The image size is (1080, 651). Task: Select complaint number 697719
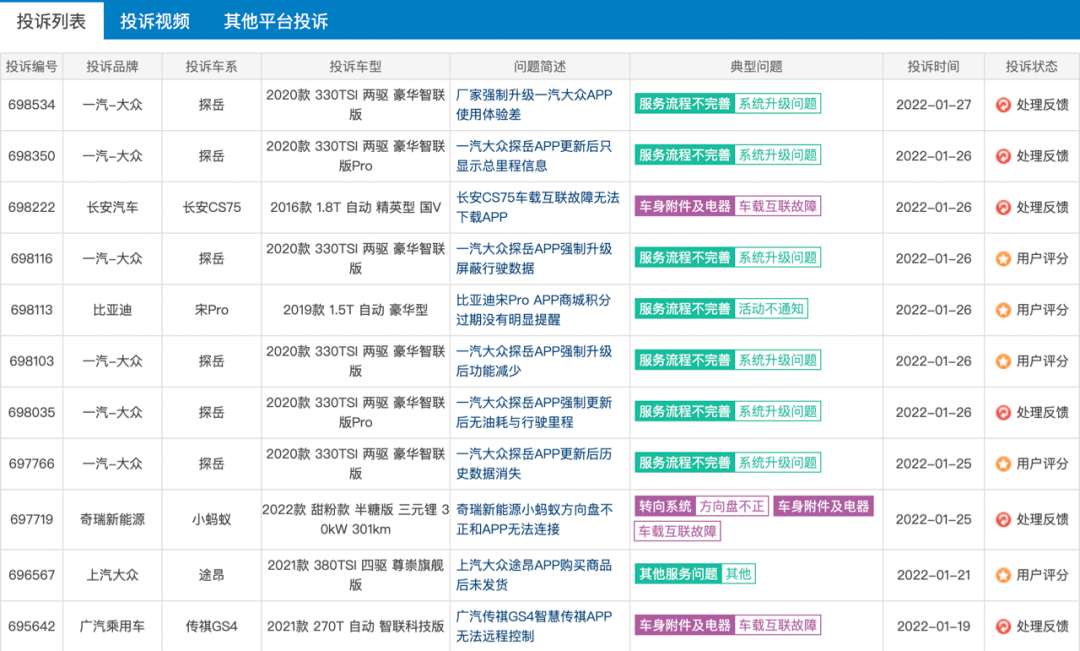pos(32,519)
